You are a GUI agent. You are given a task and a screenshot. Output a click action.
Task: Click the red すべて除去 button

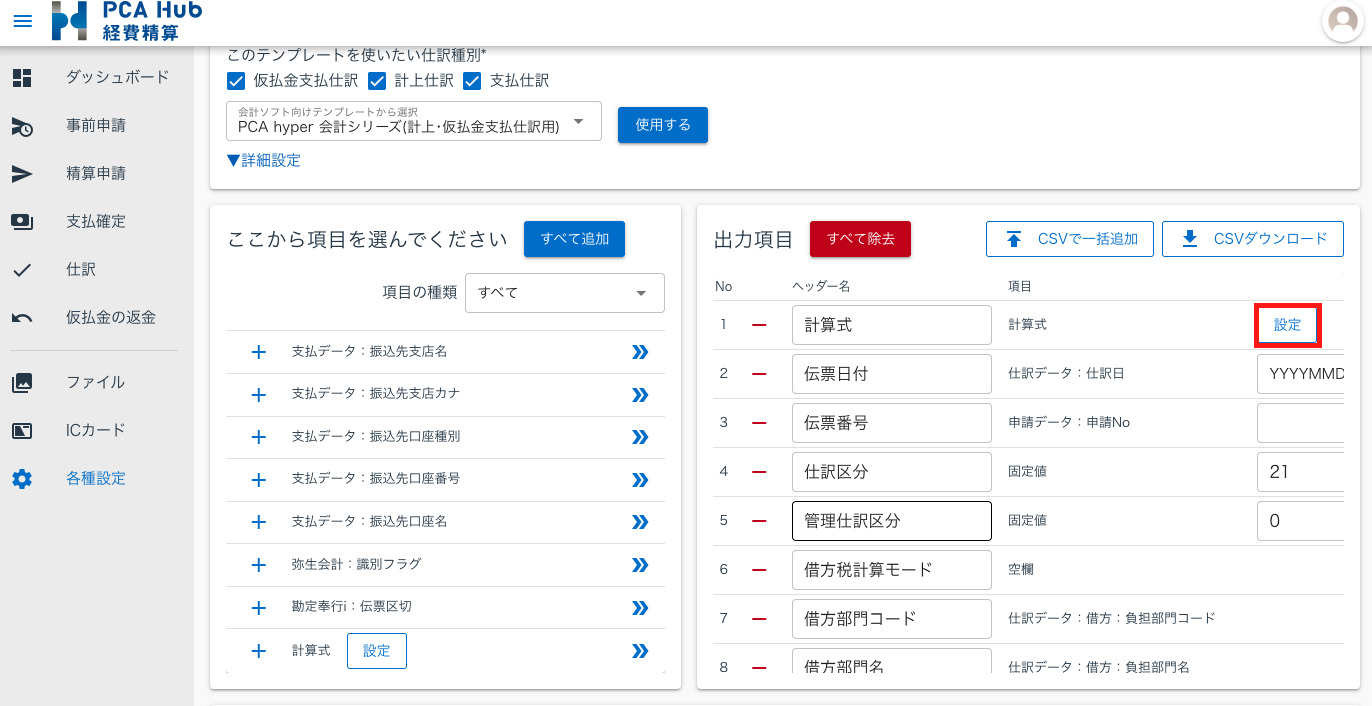pyautogui.click(x=860, y=239)
